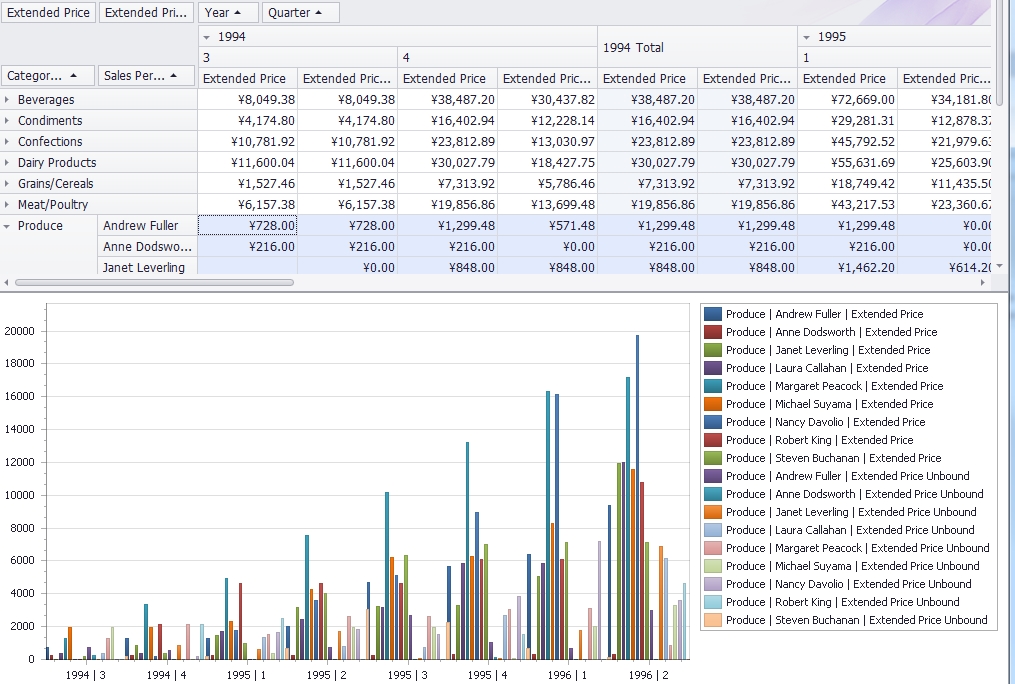Collapse the Produce category row

coord(7,226)
